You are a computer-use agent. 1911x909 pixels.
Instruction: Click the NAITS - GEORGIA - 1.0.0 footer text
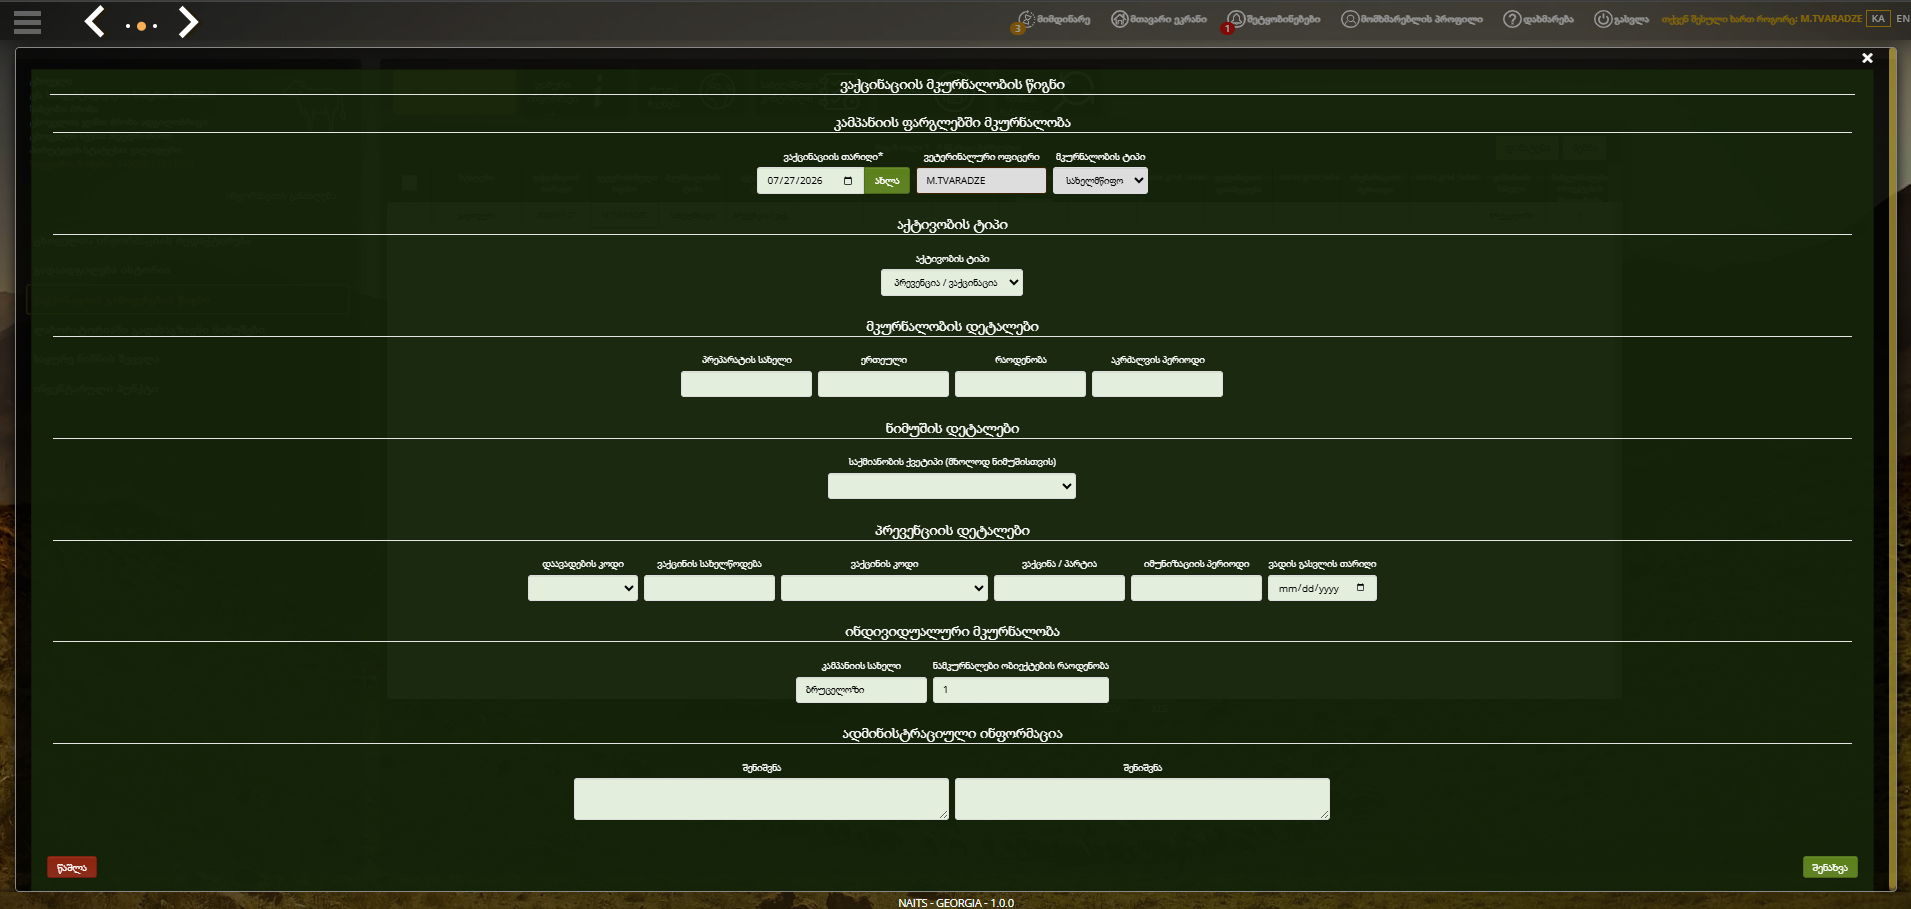click(956, 902)
